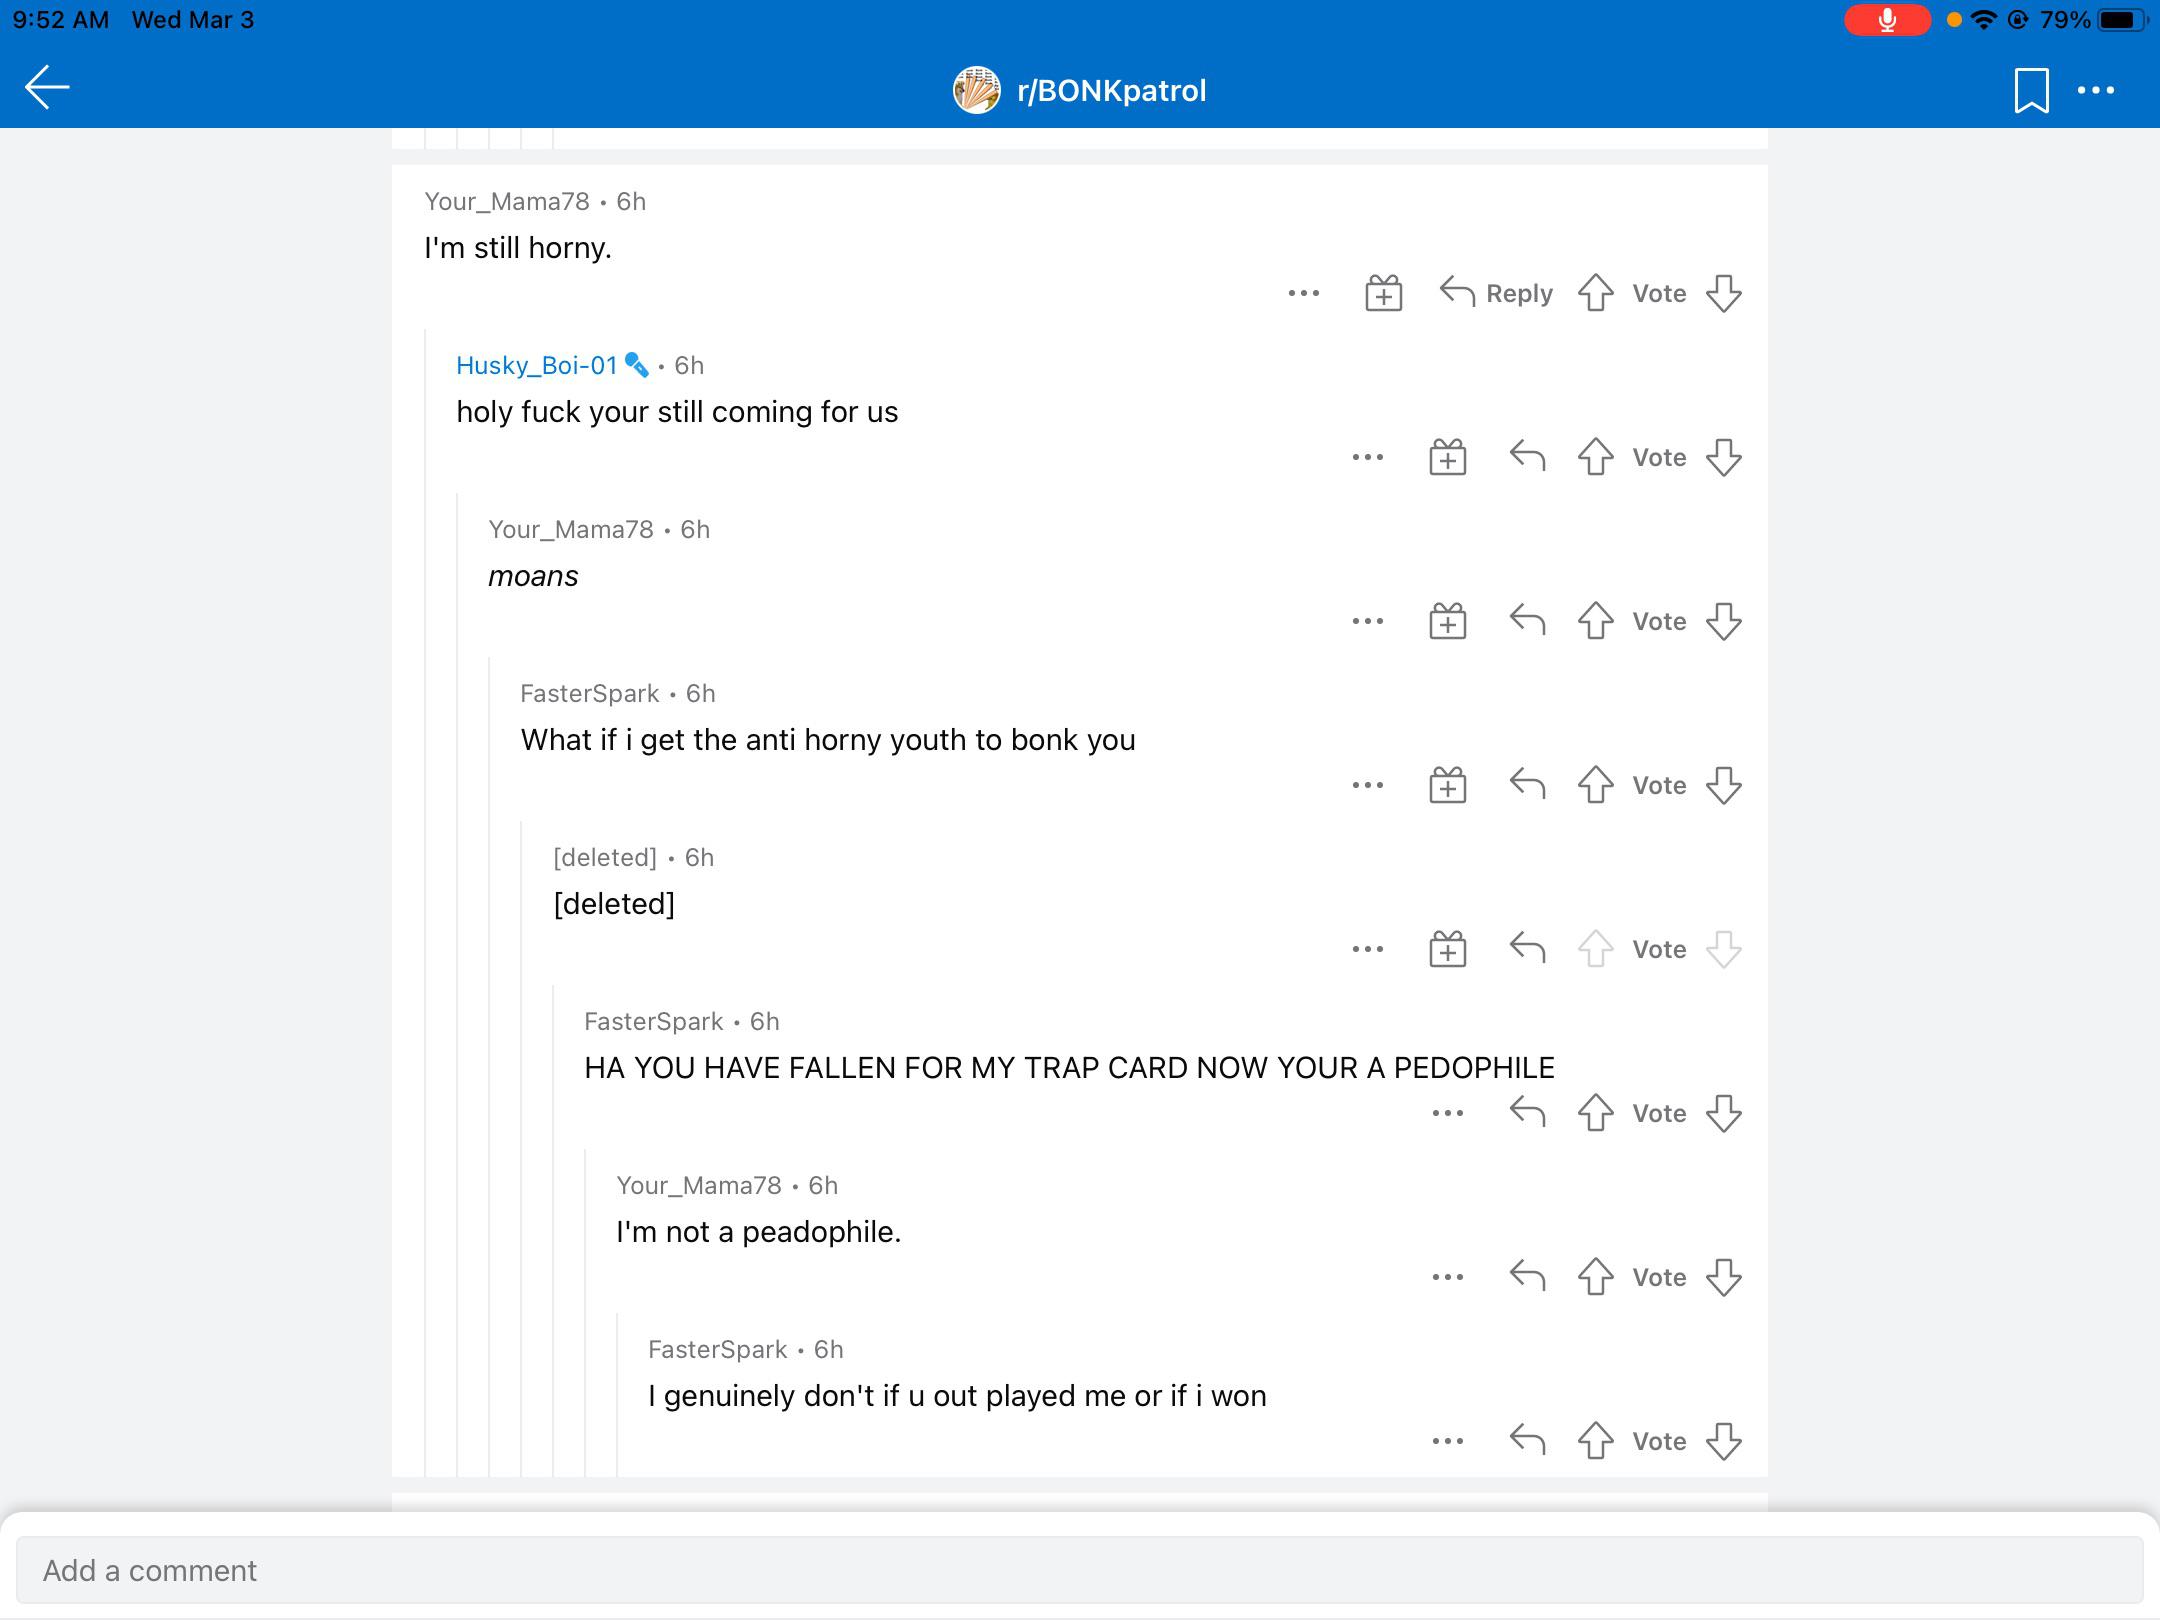Viewport: 2160px width, 1620px height.
Task: Downvote the "TRAP CARD" comment
Action: [1724, 1113]
